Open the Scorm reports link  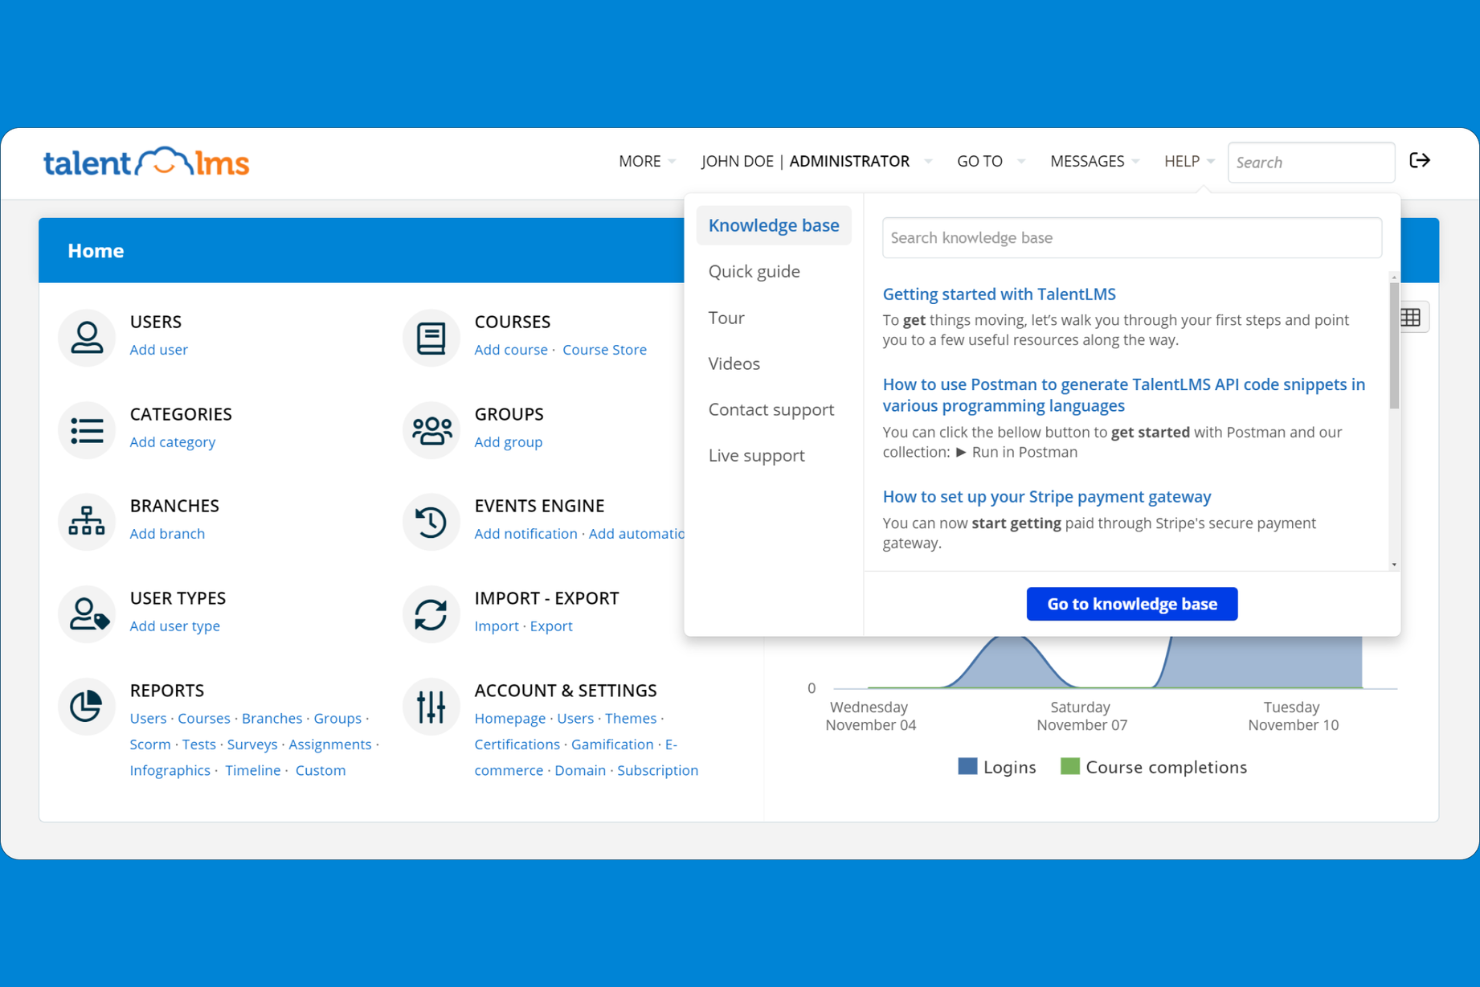[x=150, y=744]
